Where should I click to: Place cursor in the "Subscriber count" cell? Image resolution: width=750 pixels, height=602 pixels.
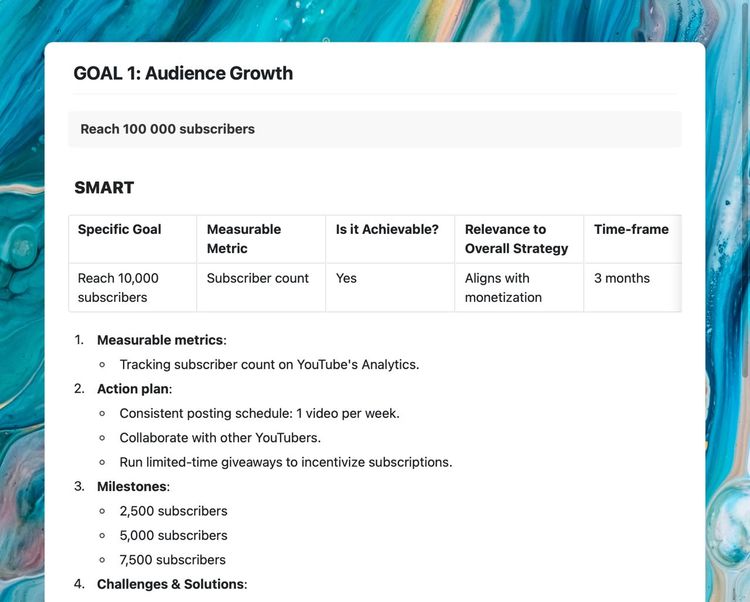tap(258, 278)
